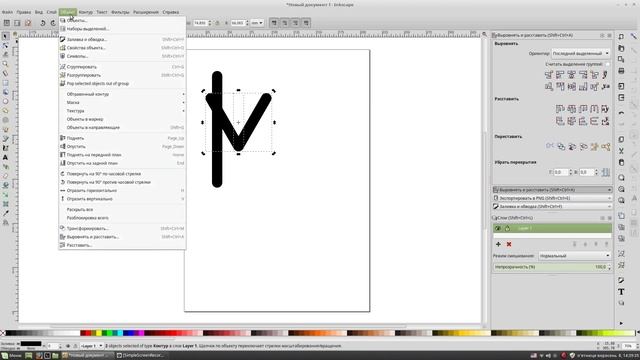Viewport: 640px width, 360px height.
Task: Click SimpleScreenRecorder taskbar entry
Action: 141,356
